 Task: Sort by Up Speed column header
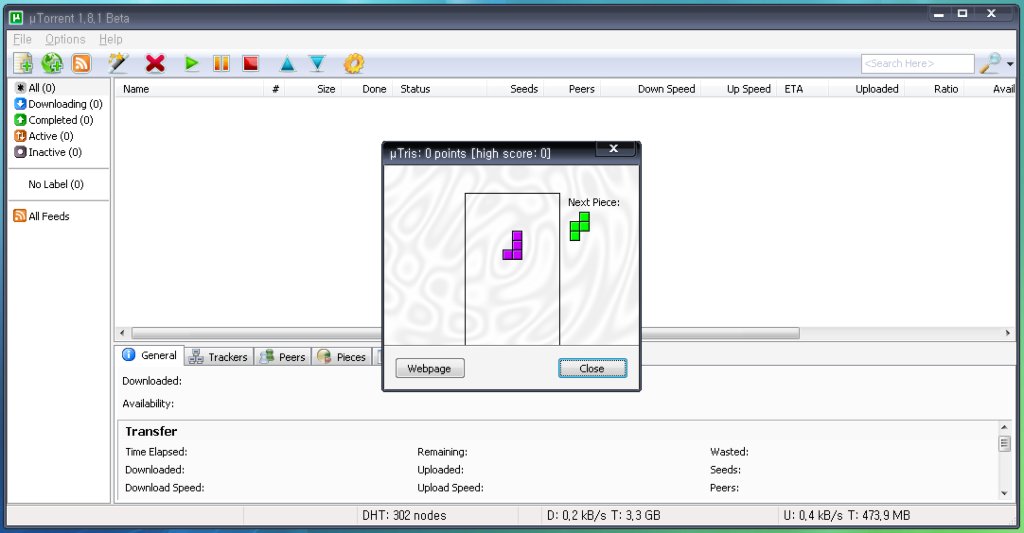click(738, 89)
